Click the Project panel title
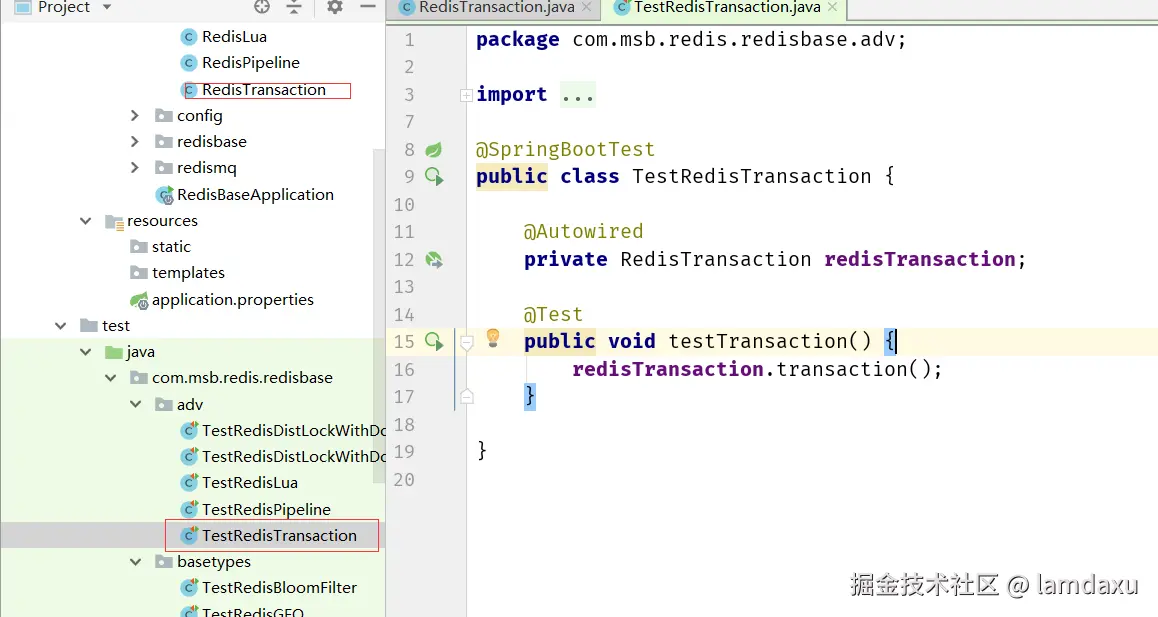 [64, 7]
